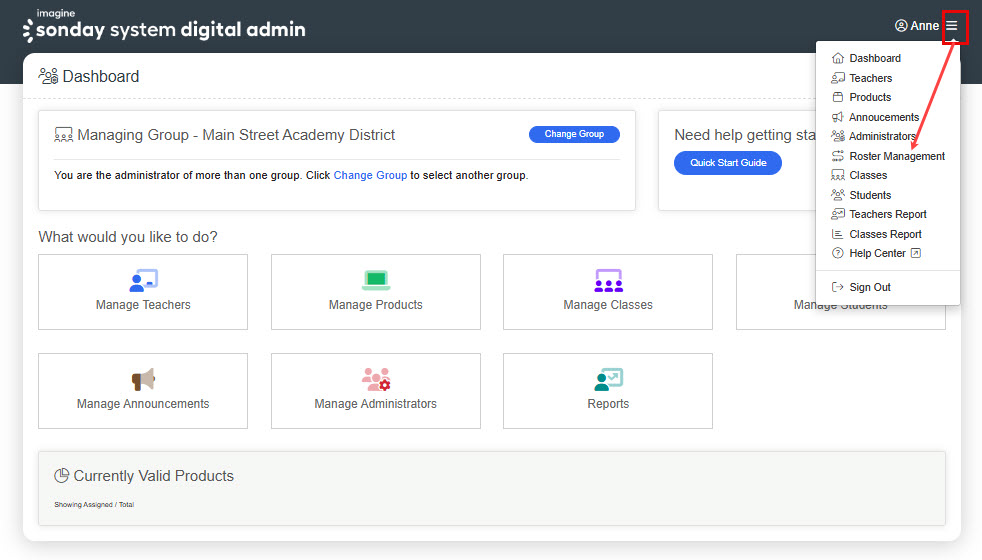Screen dimensions: 982x560
Task: Choose Teachers Report from the menu
Action: pos(887,214)
